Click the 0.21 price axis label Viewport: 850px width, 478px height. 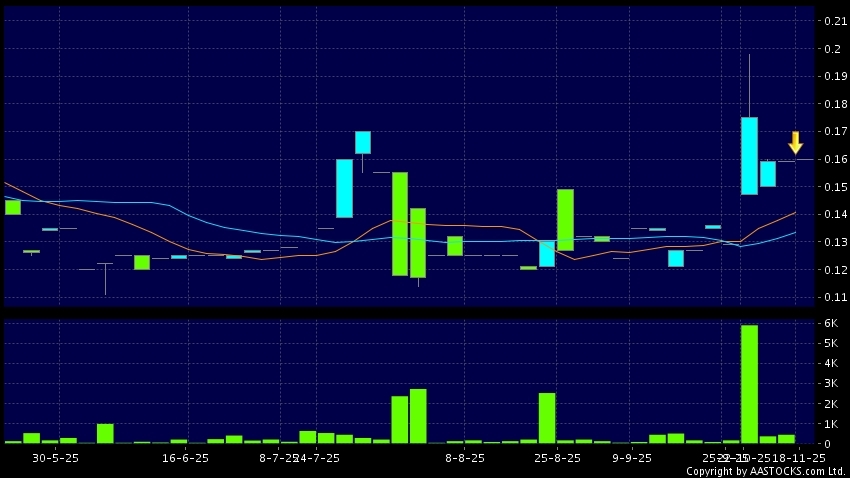click(834, 21)
